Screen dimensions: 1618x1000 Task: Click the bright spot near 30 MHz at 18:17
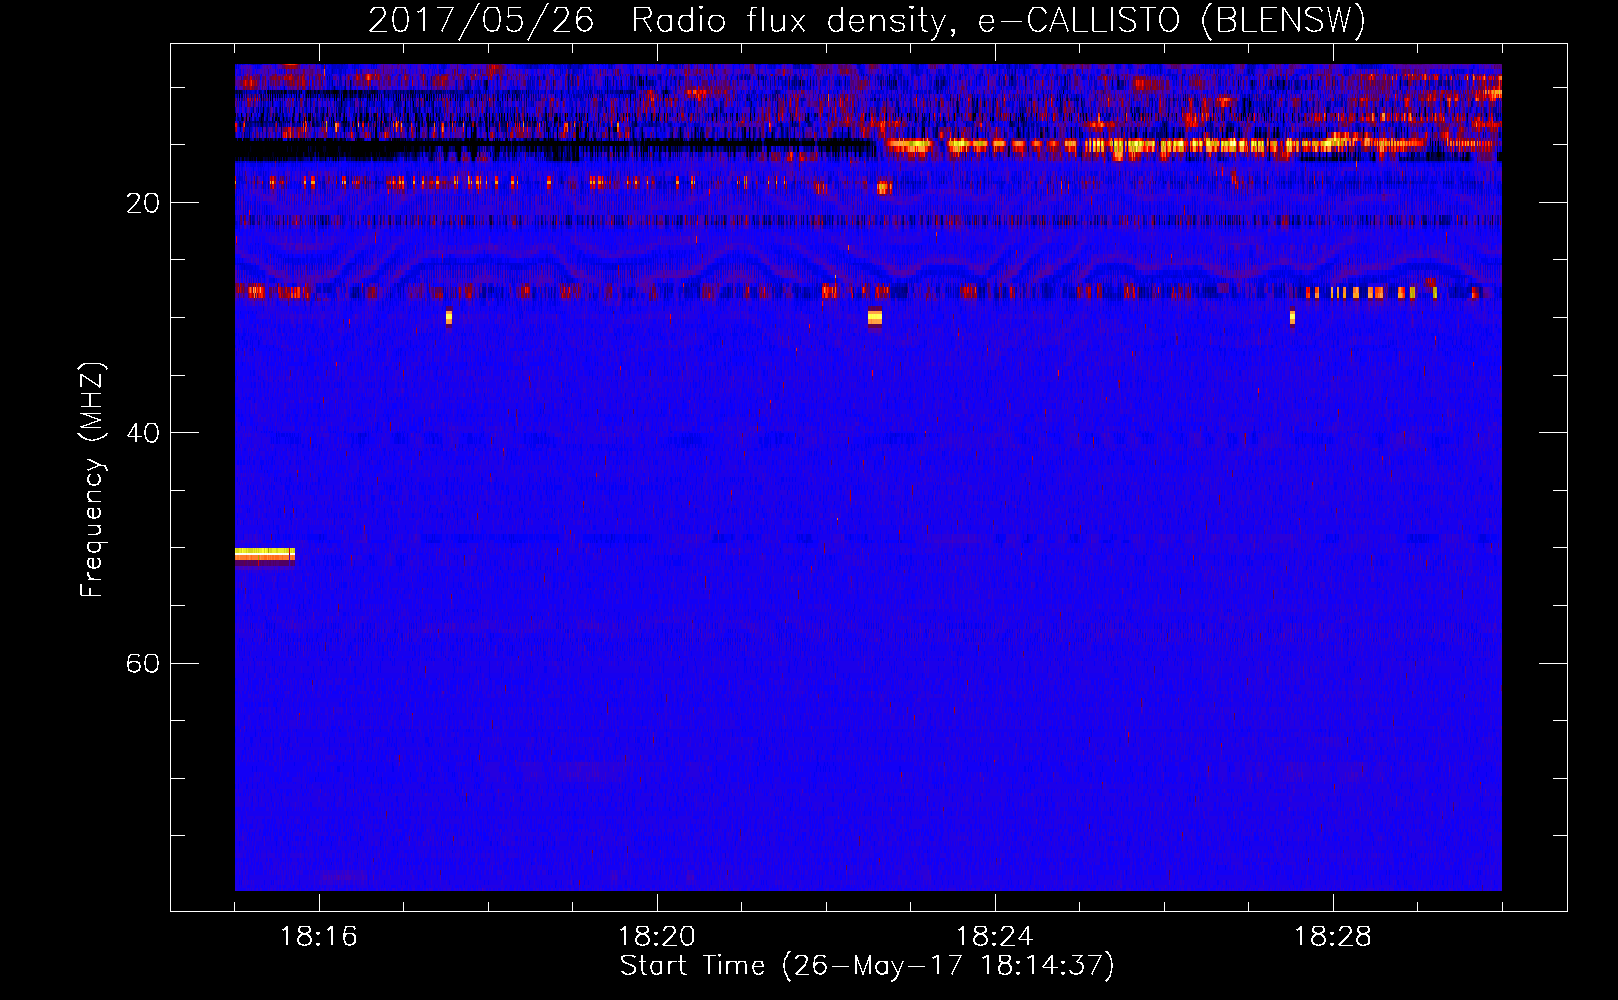pos(449,317)
